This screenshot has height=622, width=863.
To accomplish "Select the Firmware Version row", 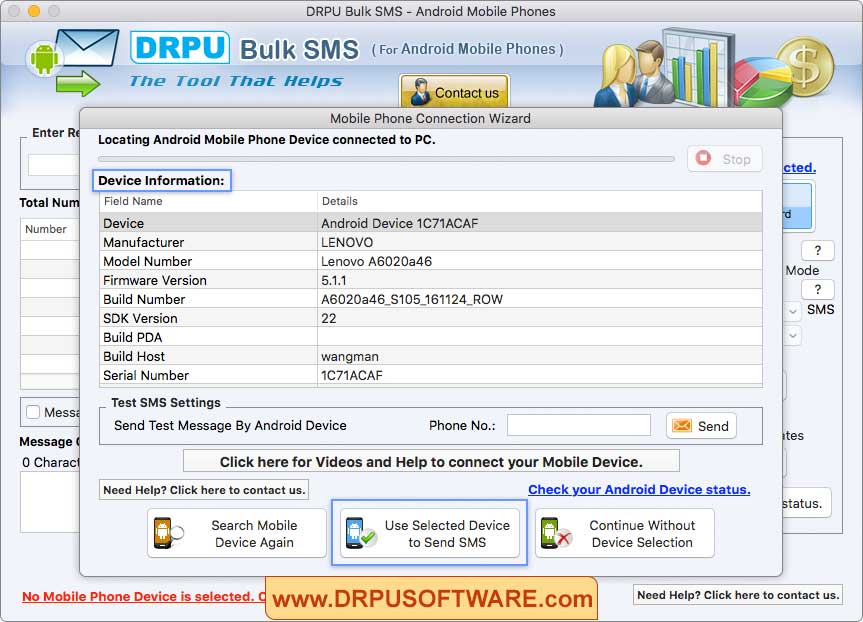I will point(431,280).
